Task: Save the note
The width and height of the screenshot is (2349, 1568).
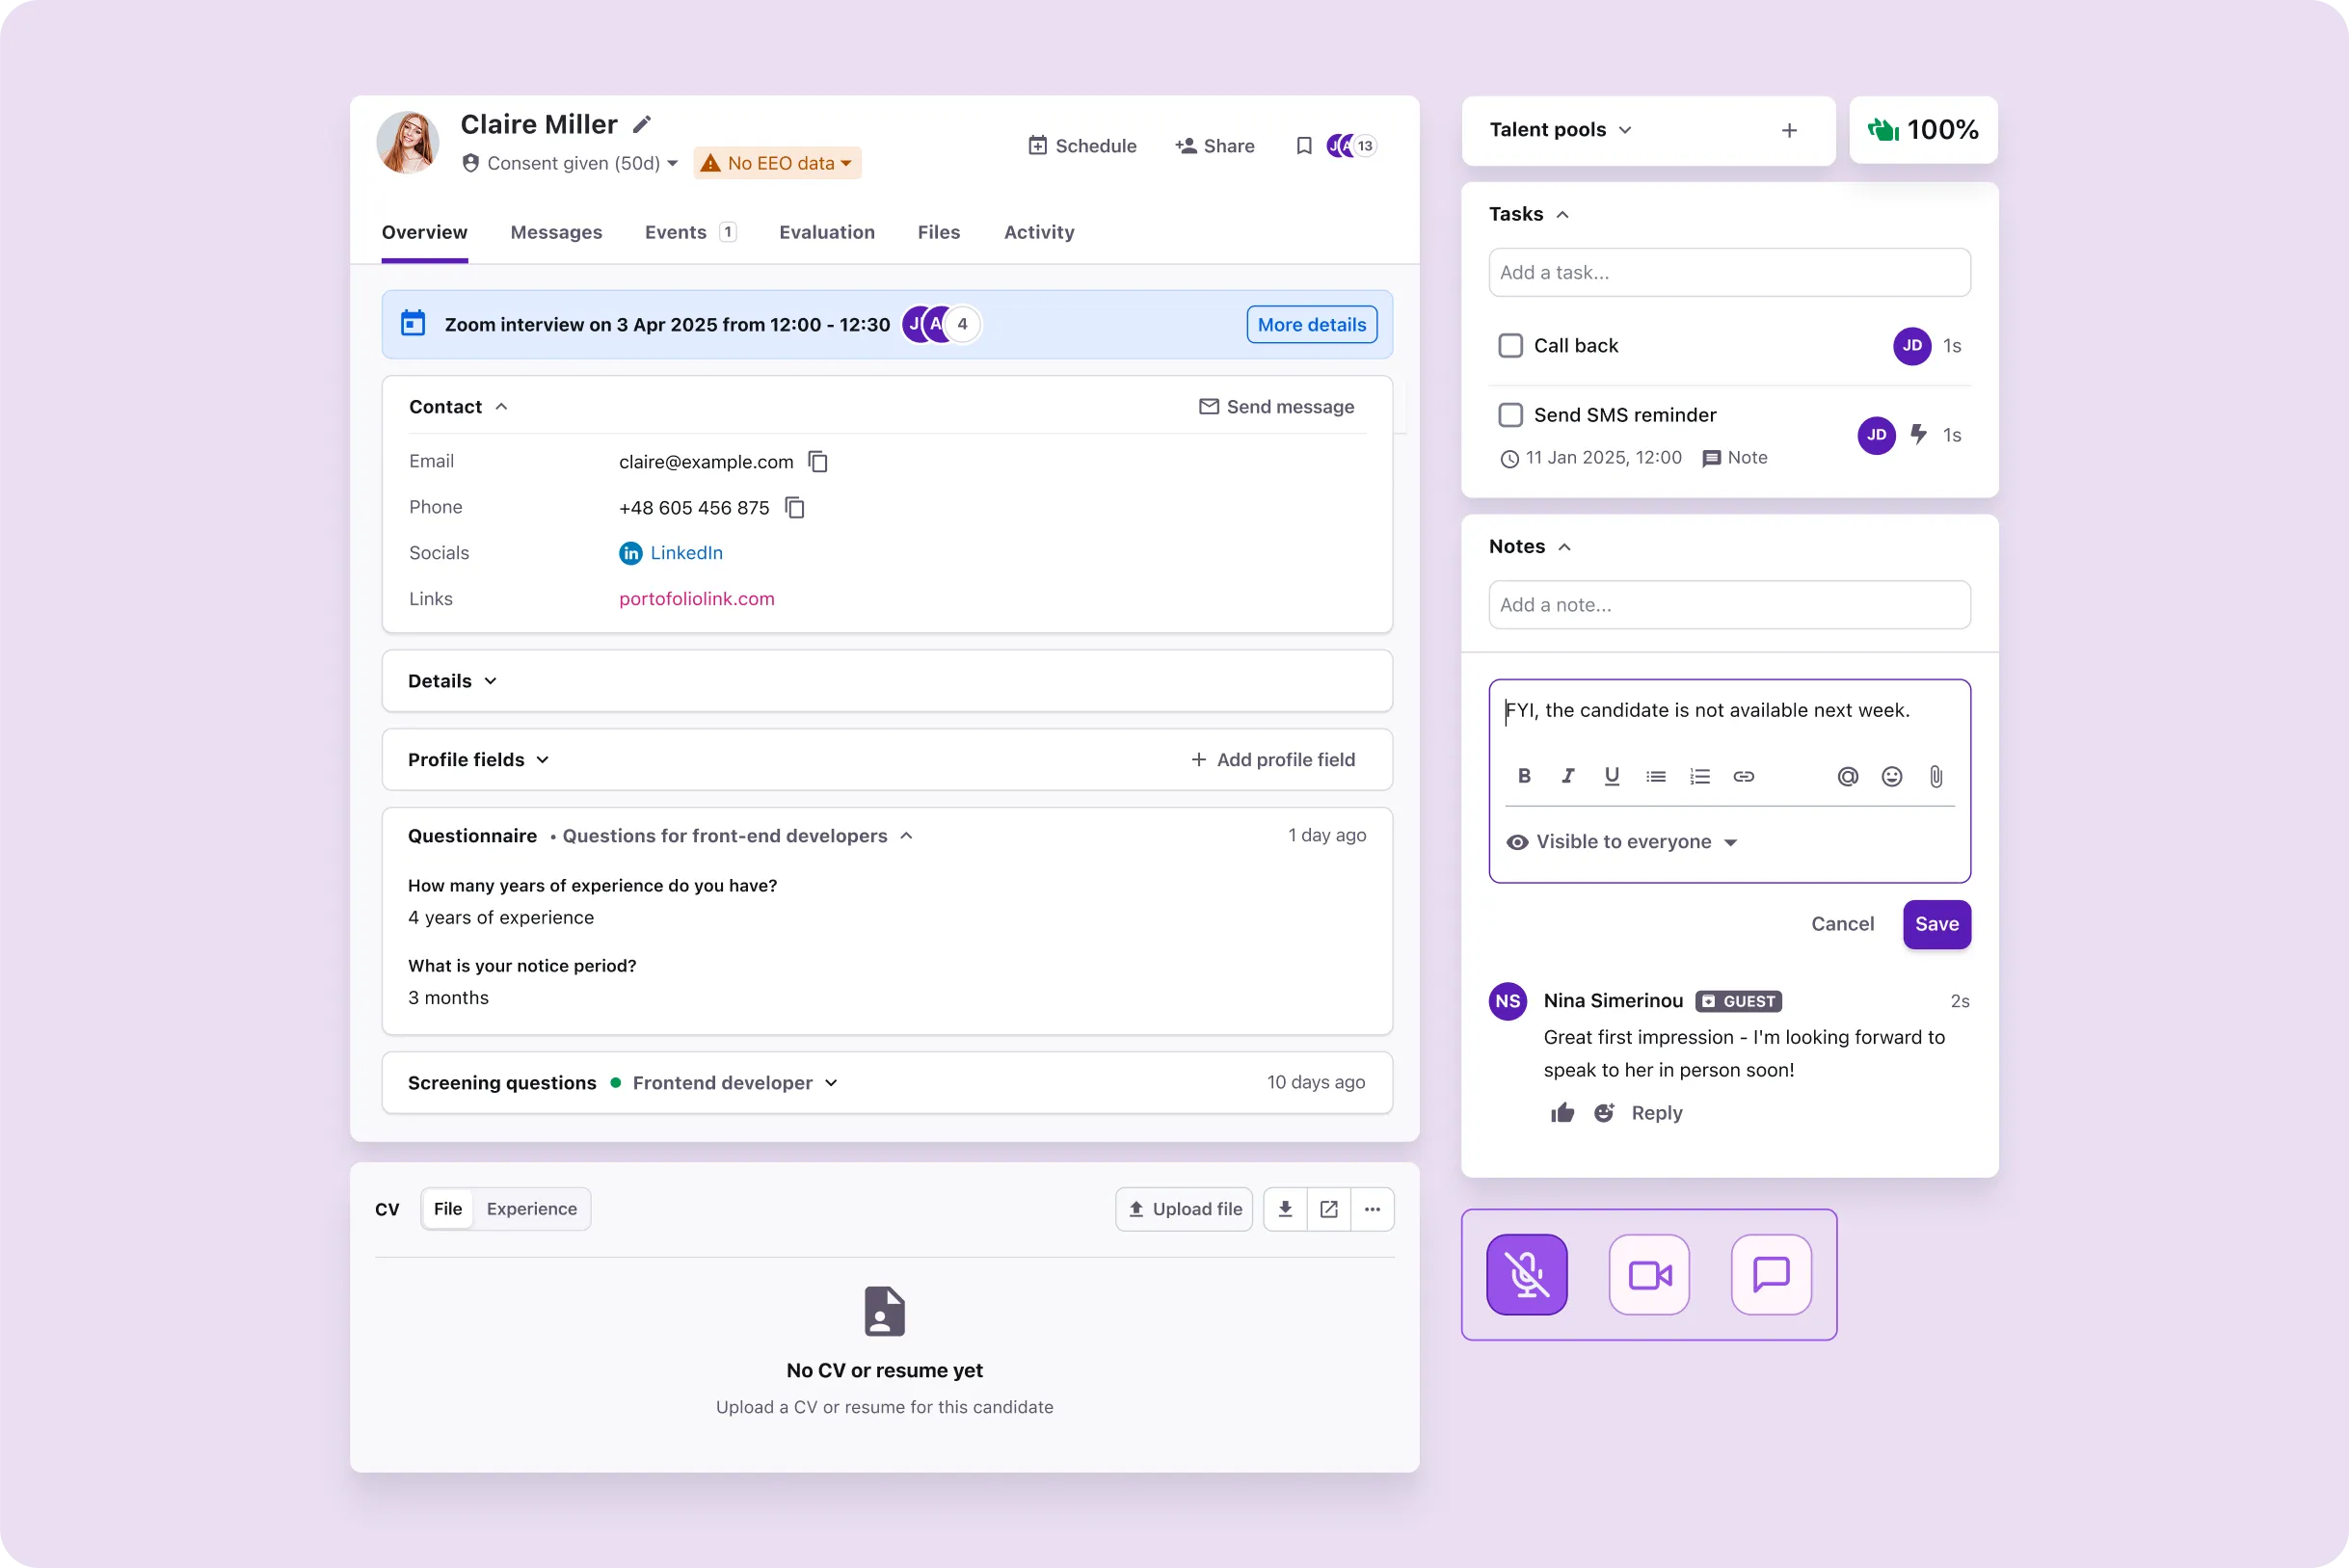Action: click(x=1936, y=924)
